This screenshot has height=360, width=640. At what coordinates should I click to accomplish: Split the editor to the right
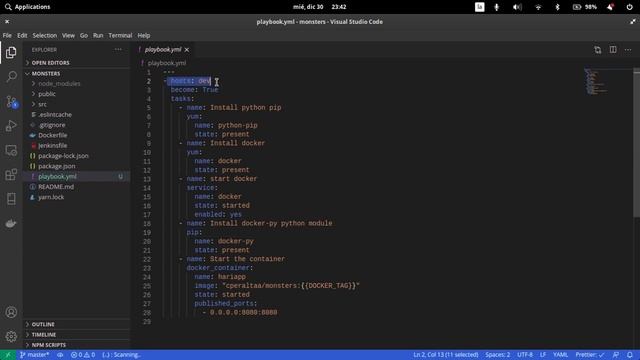(x=613, y=50)
